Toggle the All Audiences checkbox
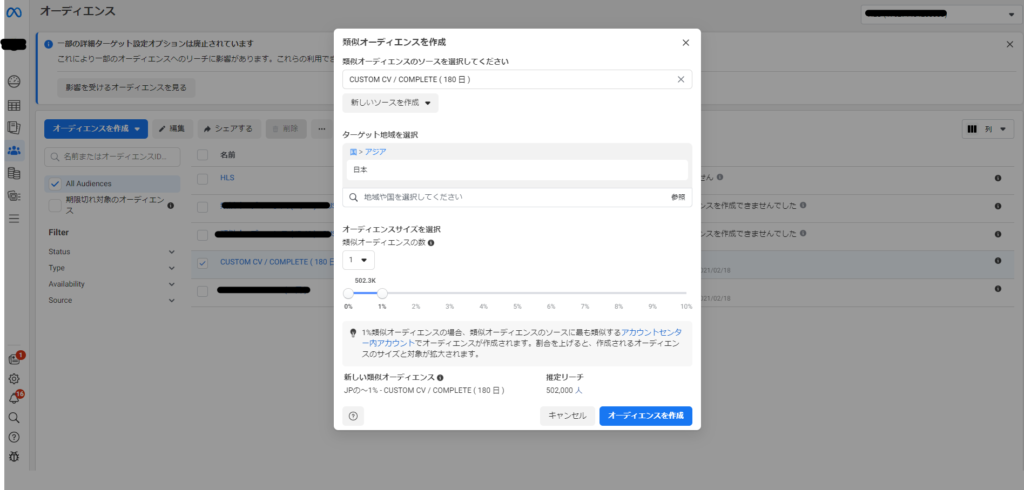 pos(55,184)
